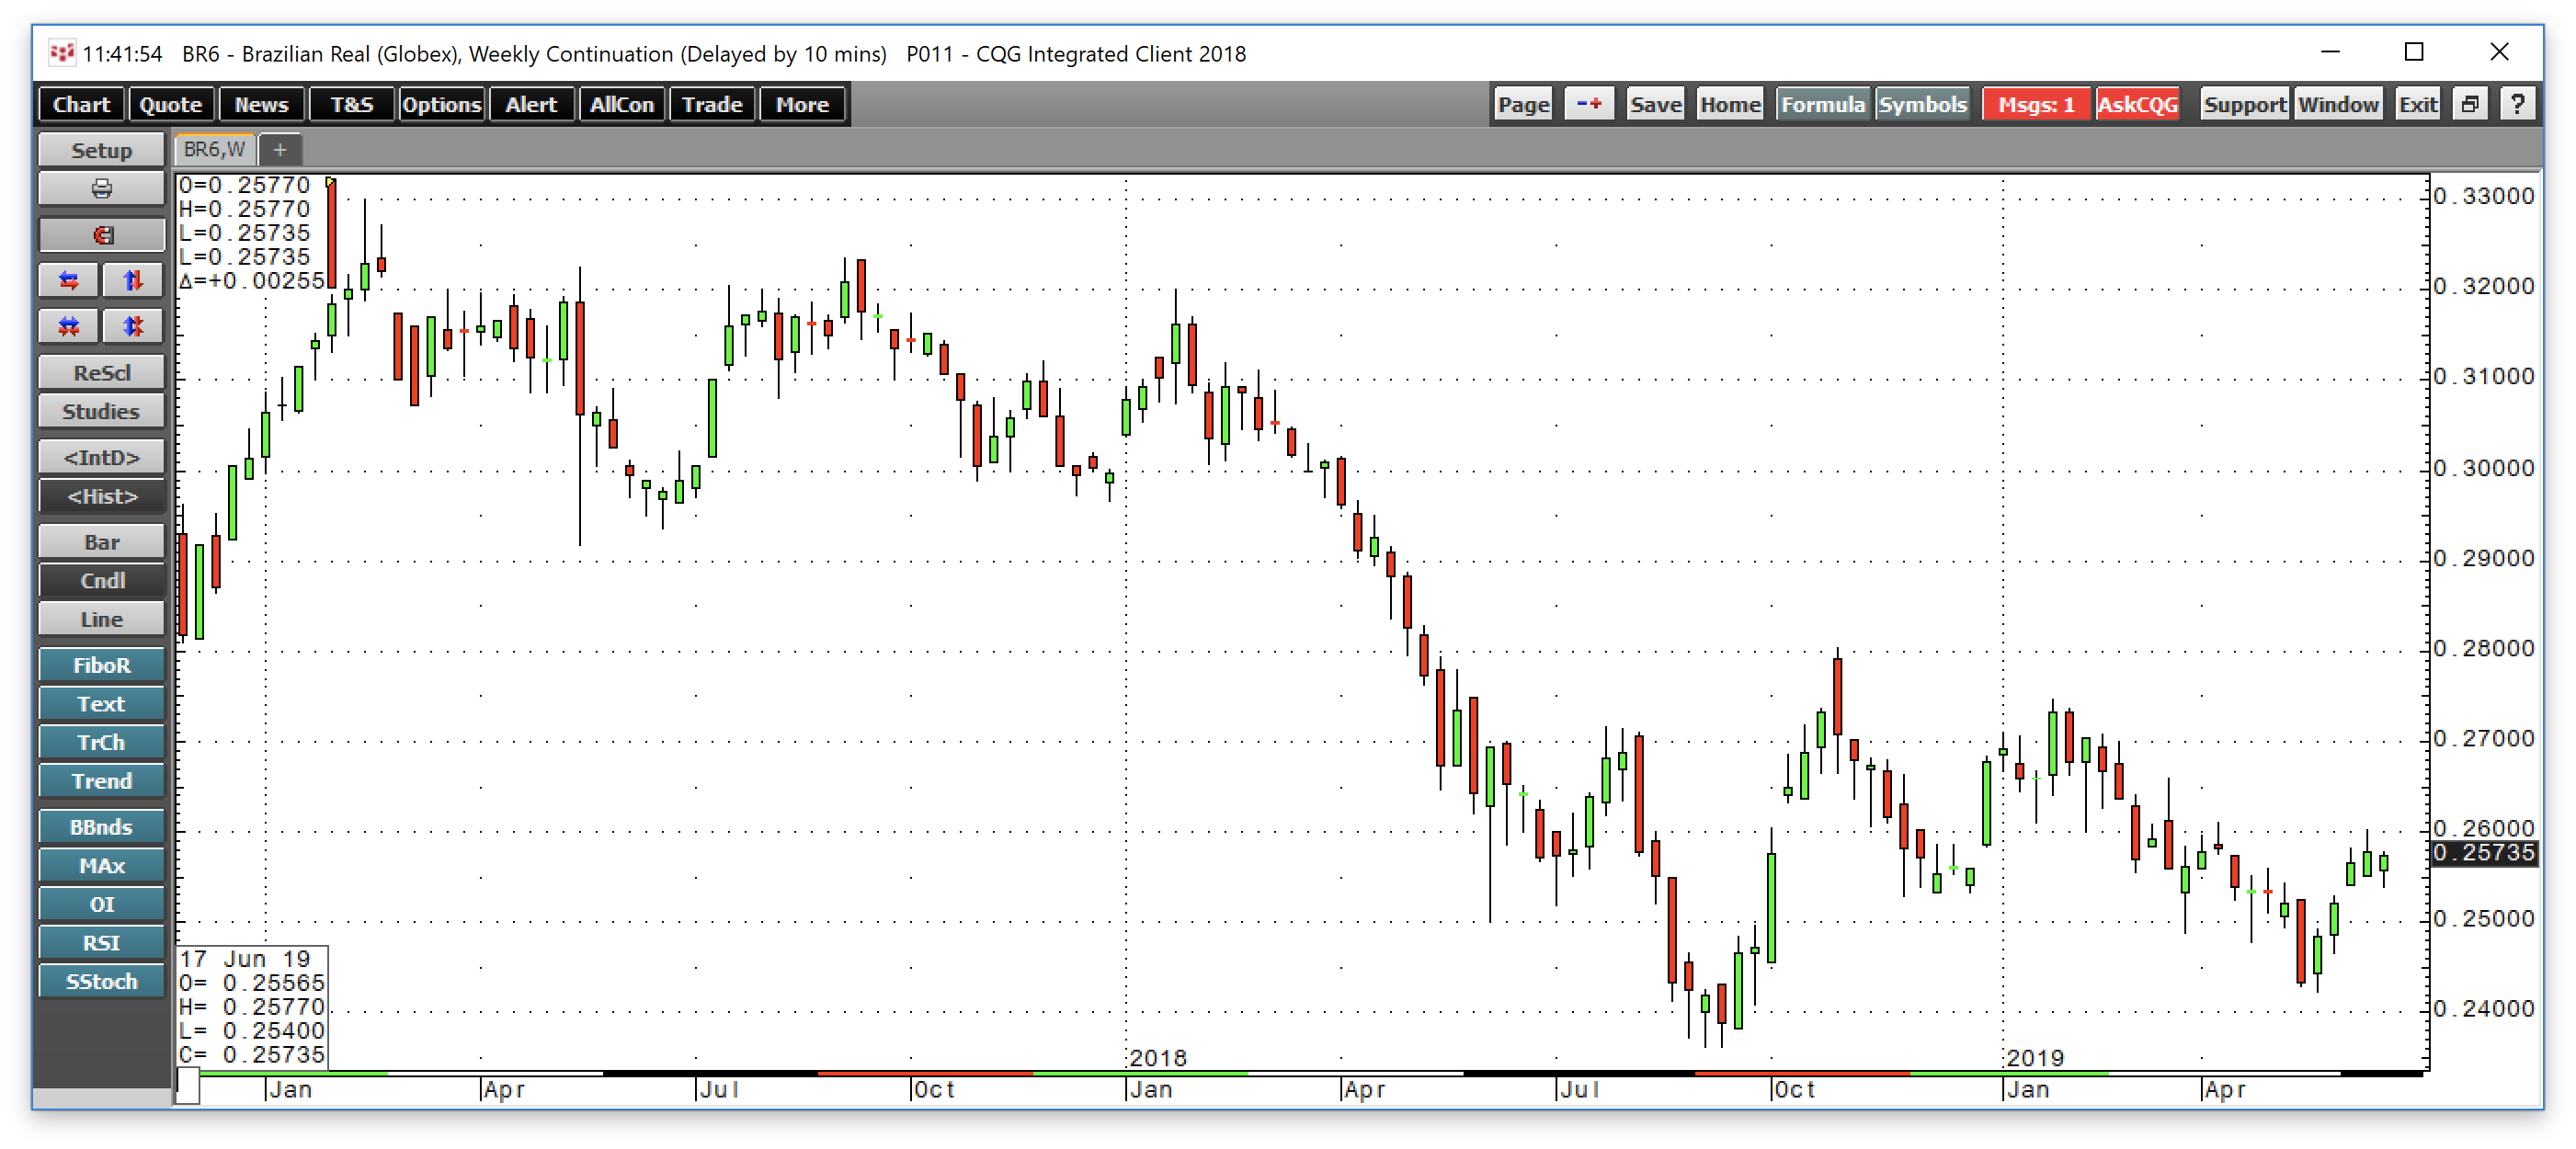Select Cndl candlestick chart type

pyautogui.click(x=101, y=581)
